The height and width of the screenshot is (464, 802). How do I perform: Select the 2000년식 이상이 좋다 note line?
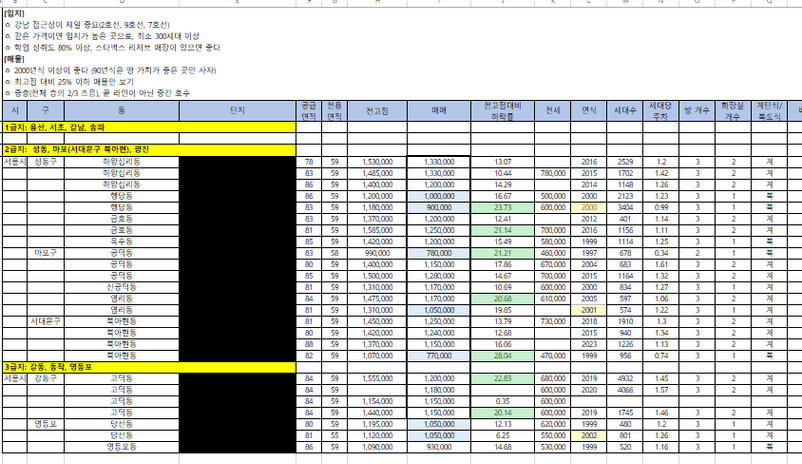[x=110, y=70]
